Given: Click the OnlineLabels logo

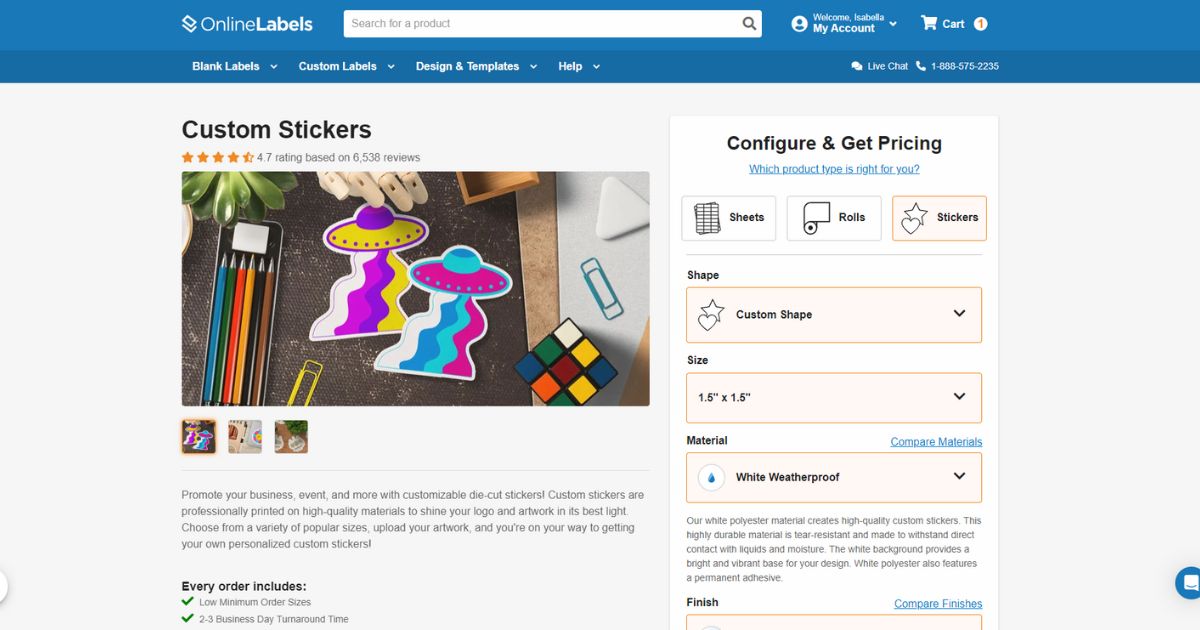Looking at the screenshot, I should tap(247, 24).
